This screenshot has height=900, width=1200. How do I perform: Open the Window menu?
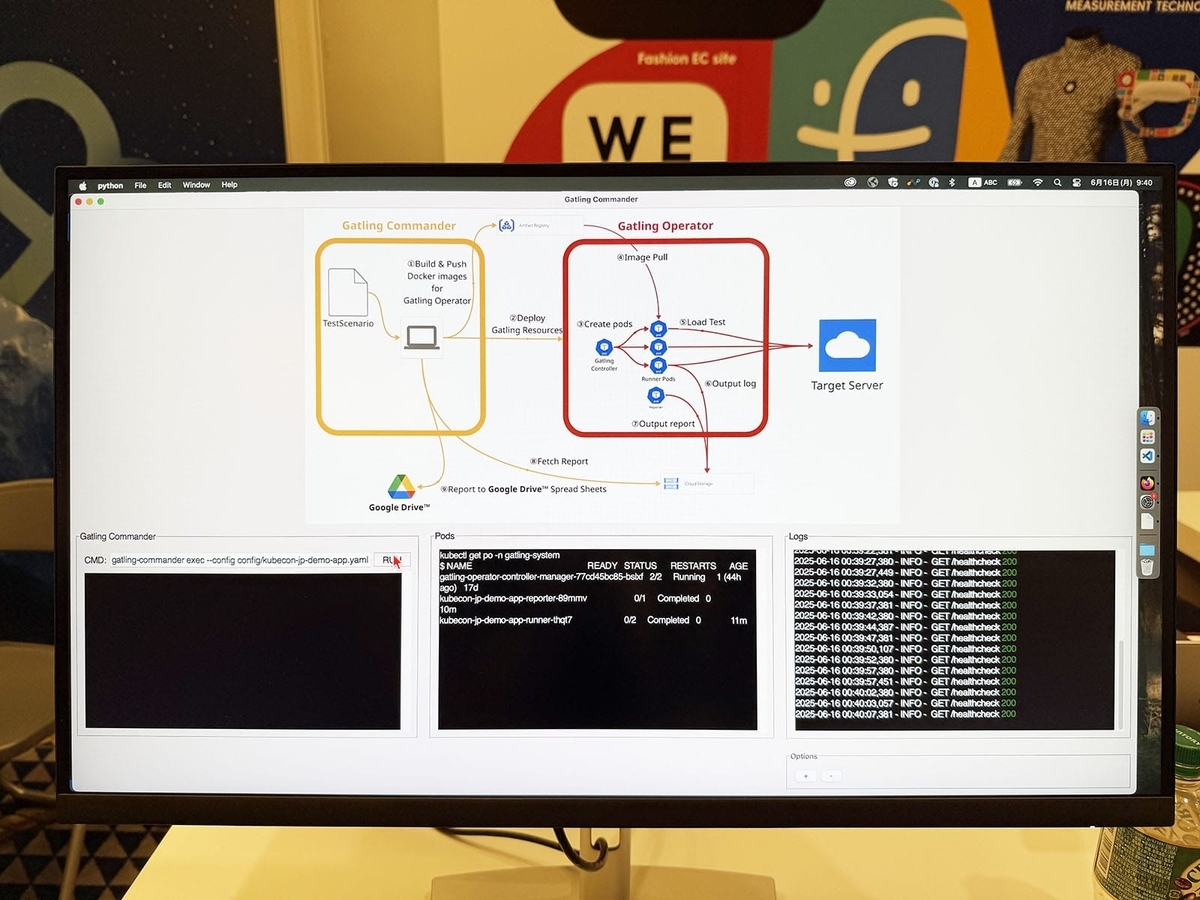coord(196,185)
